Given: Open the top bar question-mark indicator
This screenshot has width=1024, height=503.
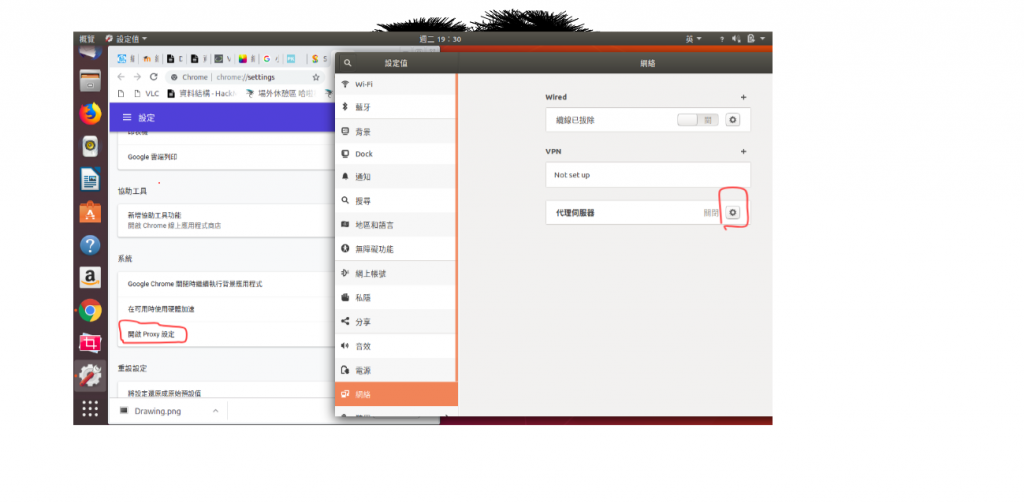Looking at the screenshot, I should pyautogui.click(x=722, y=39).
